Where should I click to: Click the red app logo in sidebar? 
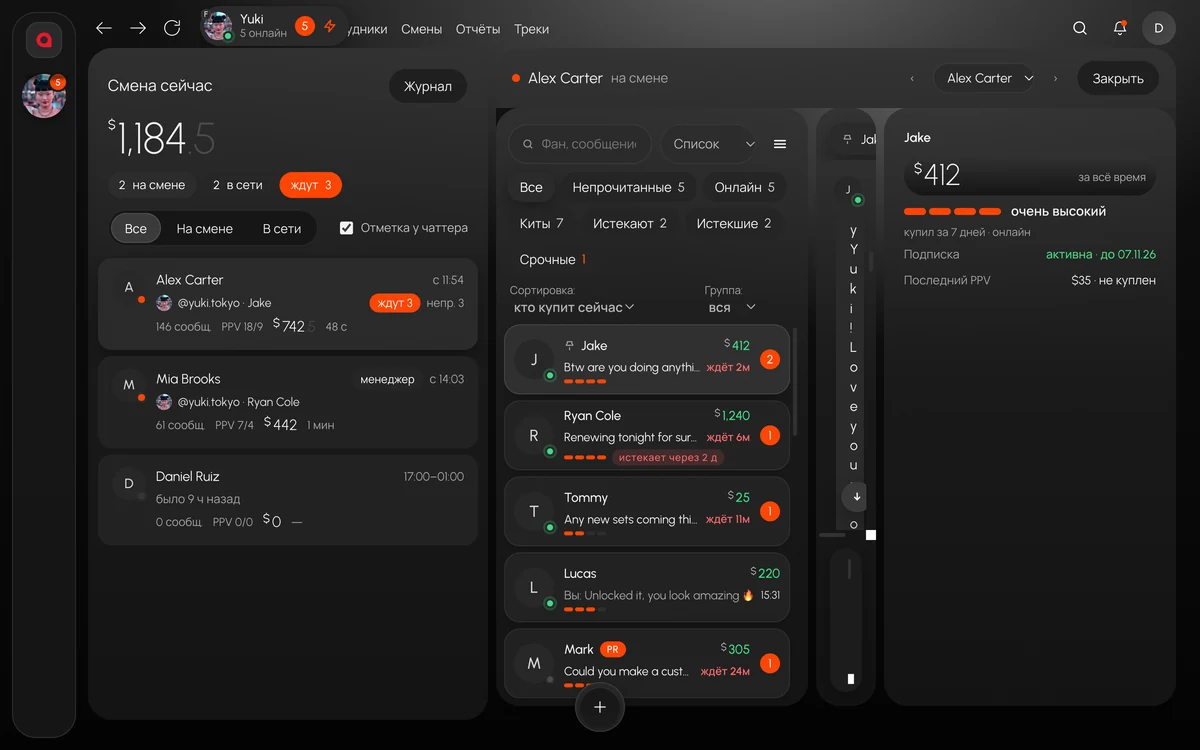click(44, 40)
